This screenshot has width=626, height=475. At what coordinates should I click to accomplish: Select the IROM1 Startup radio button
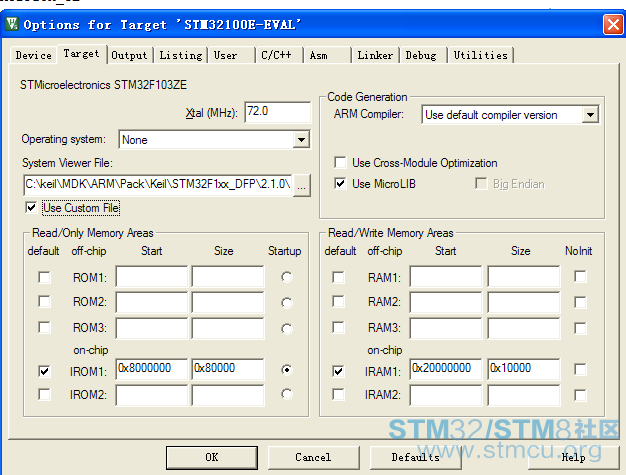[287, 370]
